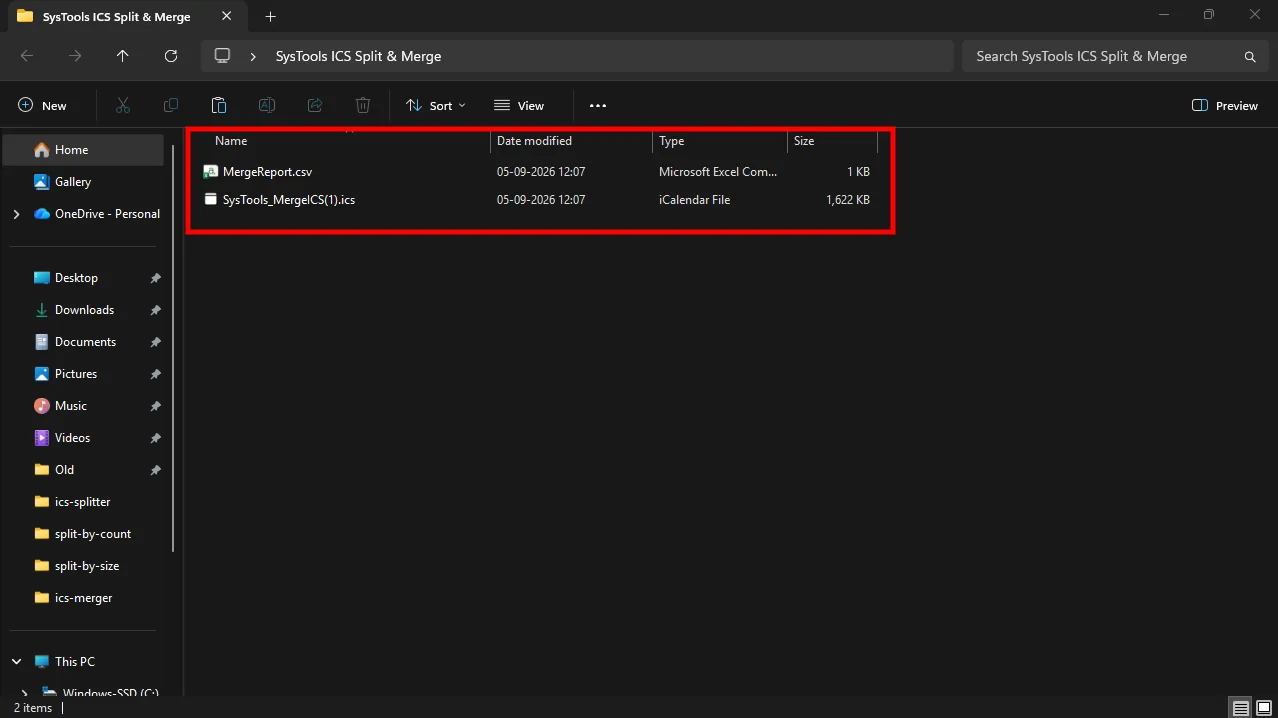Unpin the Downloads folder pin icon
The height and width of the screenshot is (718, 1278).
(155, 310)
